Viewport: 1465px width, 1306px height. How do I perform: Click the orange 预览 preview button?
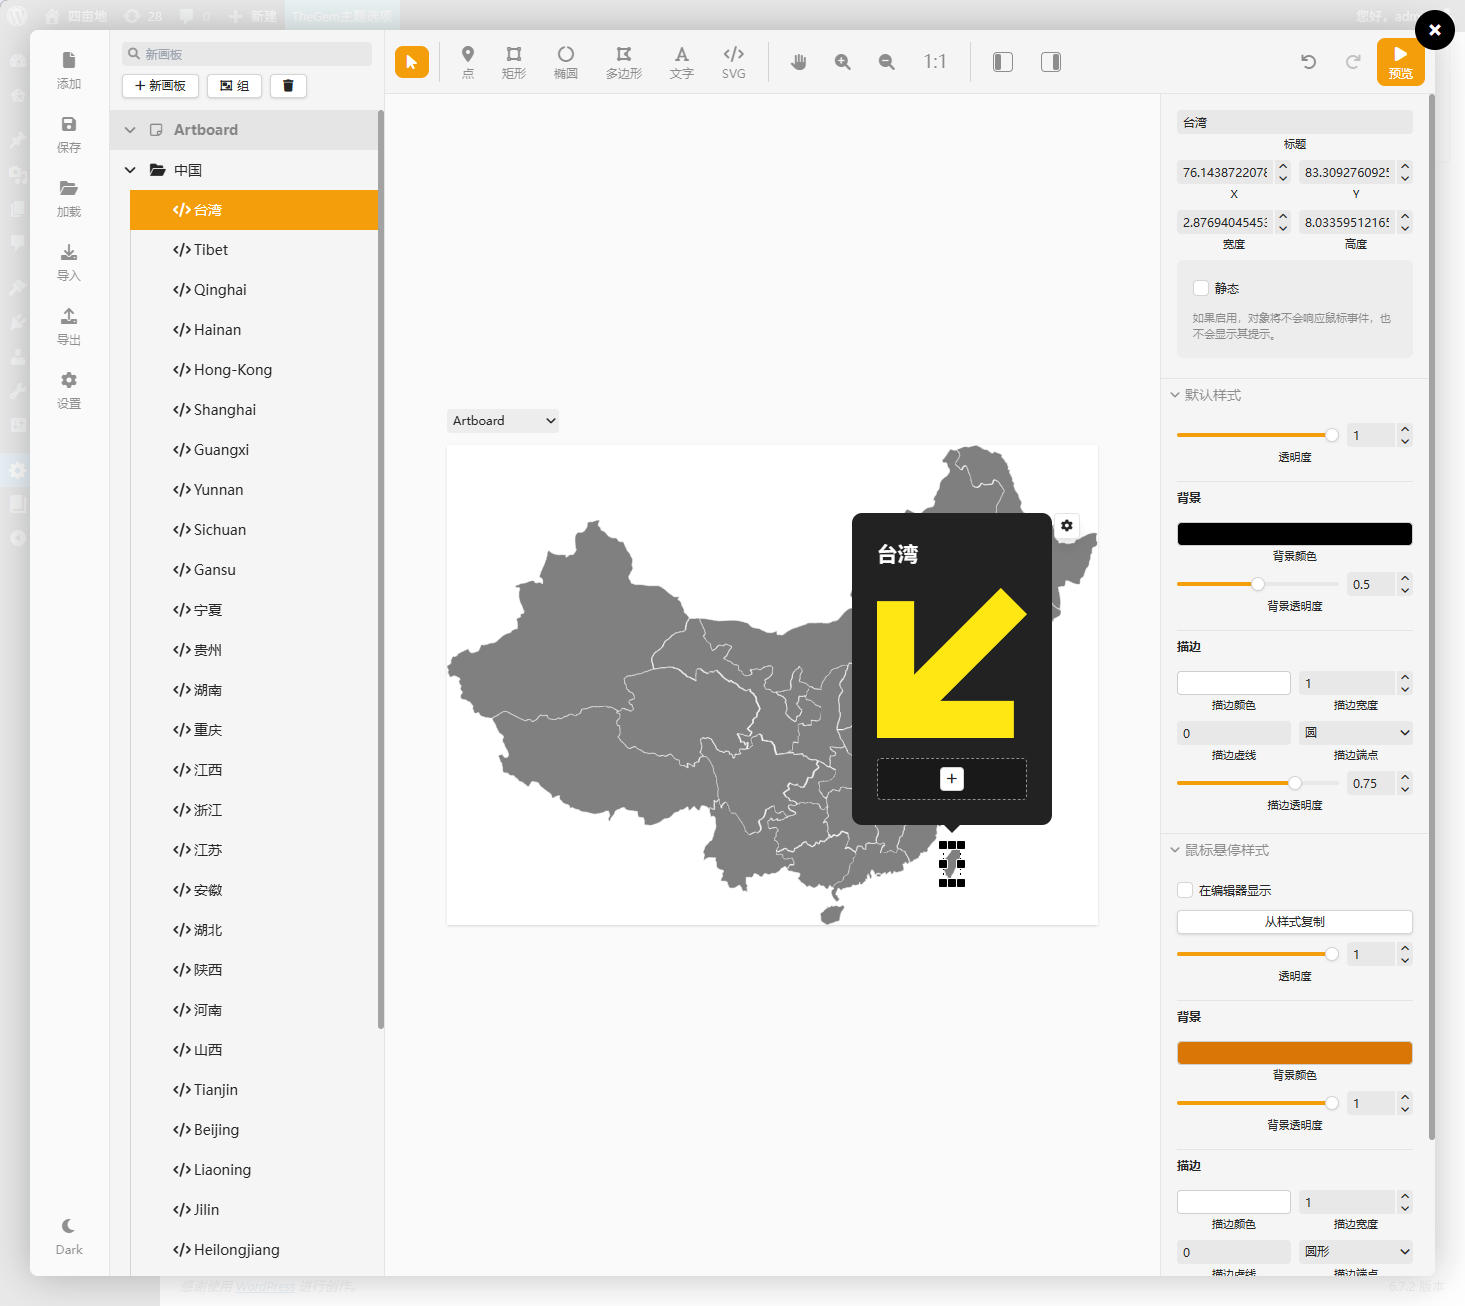1400,62
